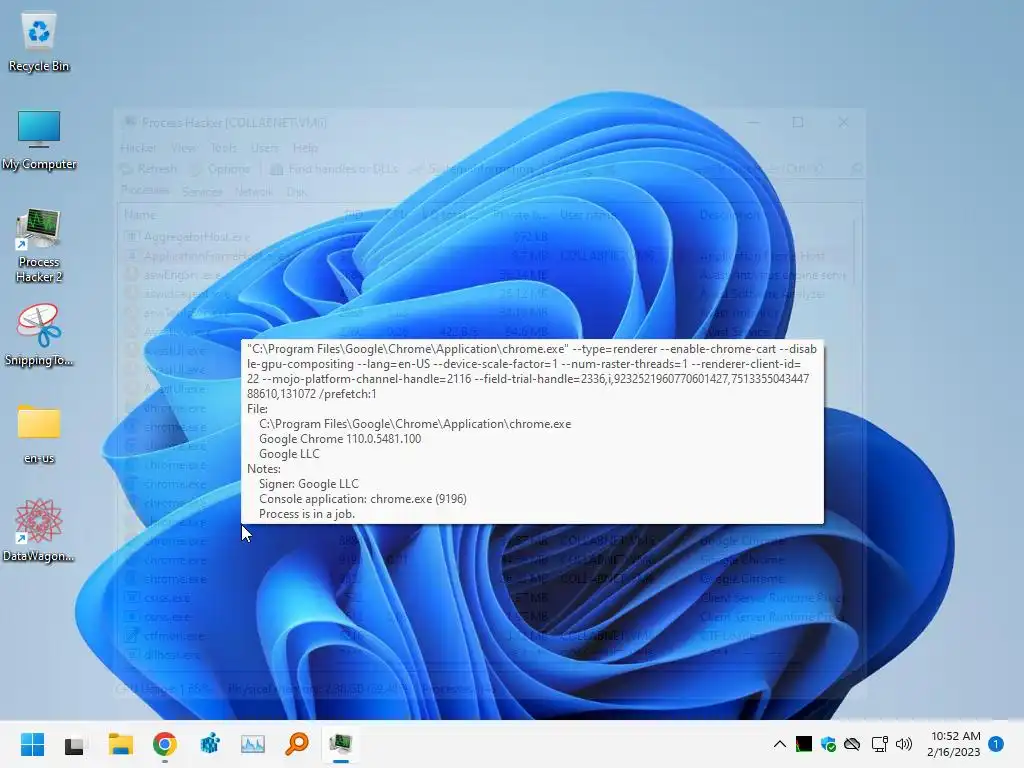
Task: Click 'Process is in a job.' tooltip line
Action: coord(307,514)
